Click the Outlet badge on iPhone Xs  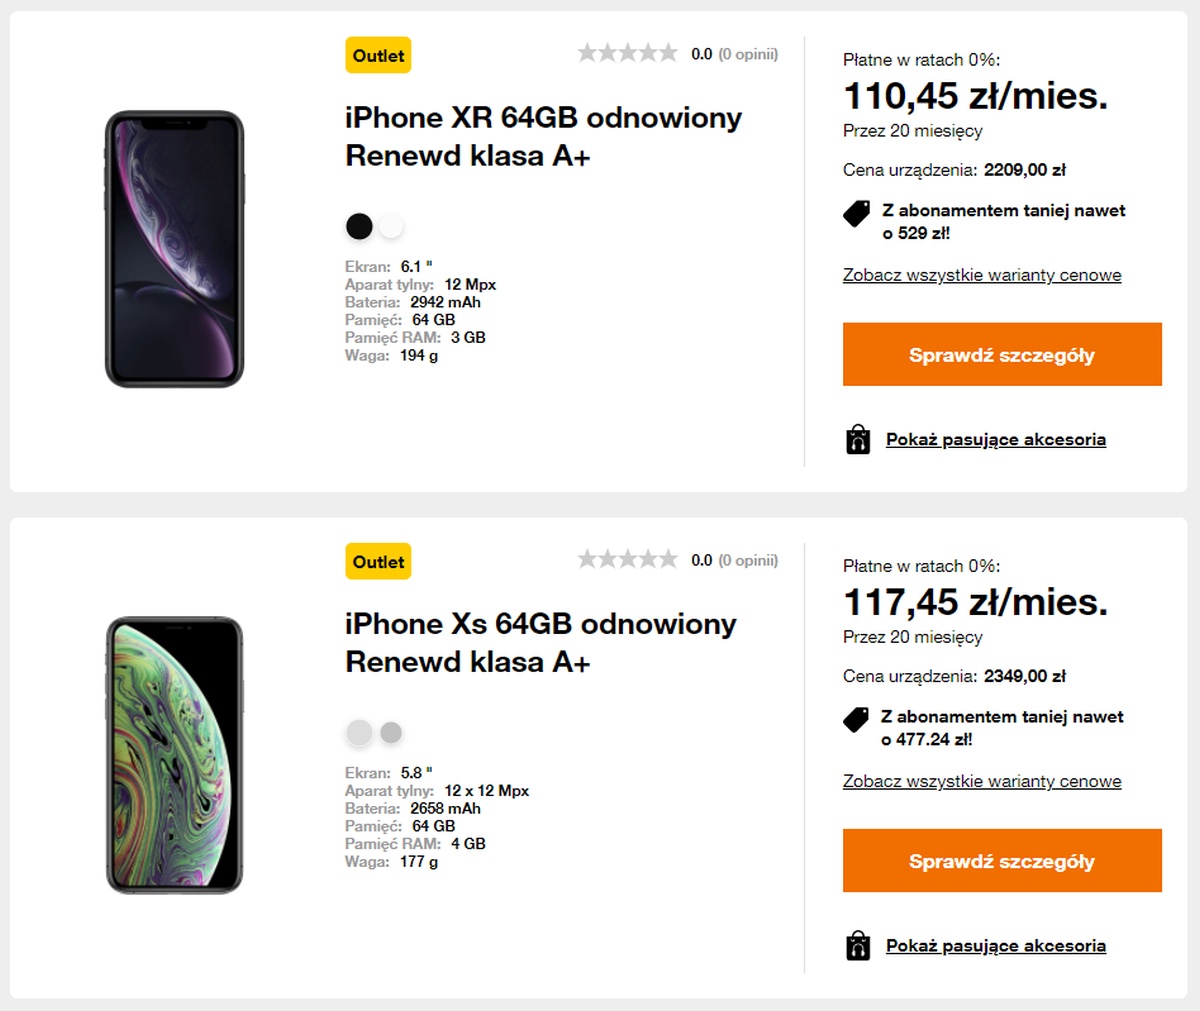pos(378,562)
